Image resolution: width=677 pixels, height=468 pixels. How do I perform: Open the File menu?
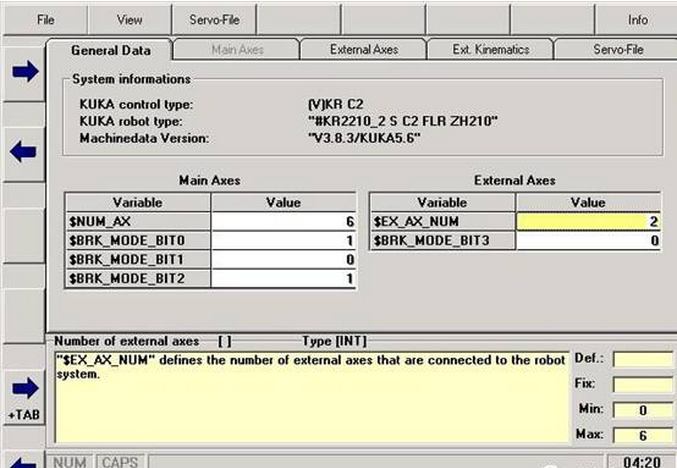[45, 20]
